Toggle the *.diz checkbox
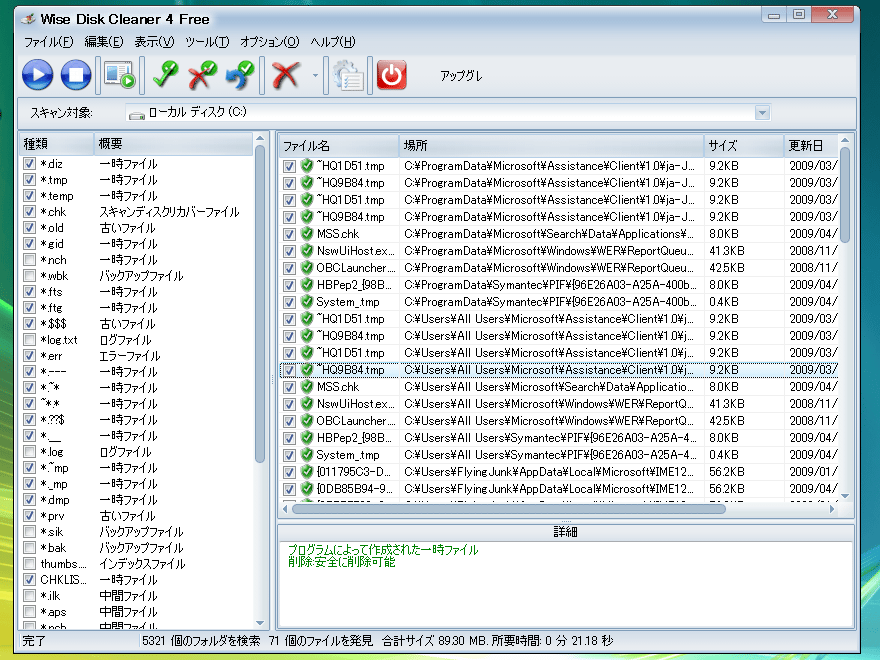Screen dimensions: 880x660 [30, 163]
